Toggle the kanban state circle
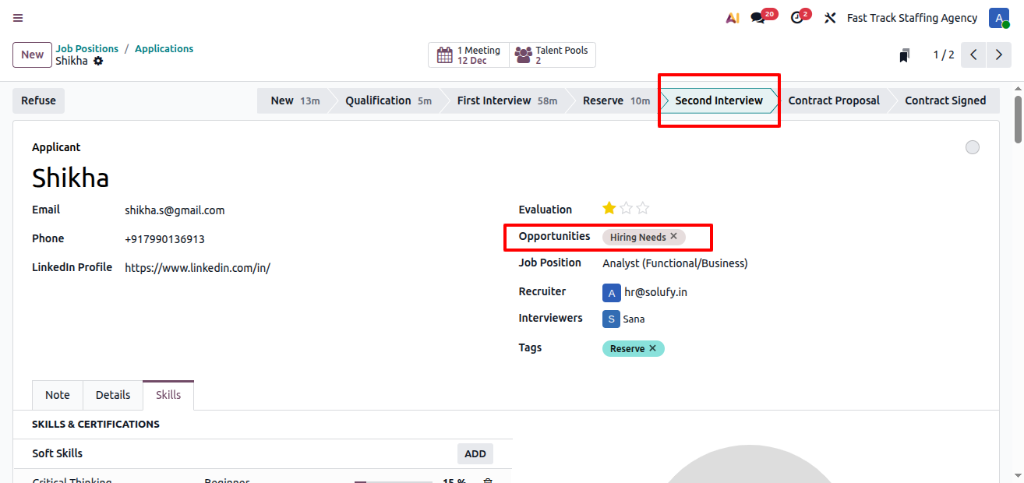 pyautogui.click(x=972, y=148)
